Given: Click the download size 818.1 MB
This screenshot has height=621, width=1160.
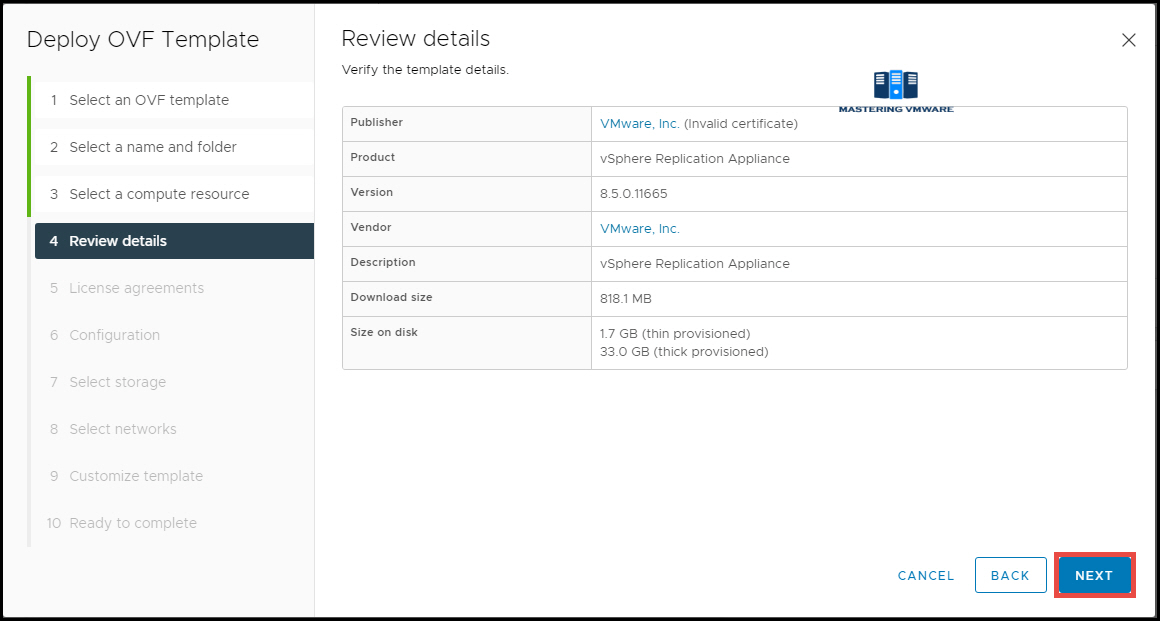Looking at the screenshot, I should pyautogui.click(x=626, y=299).
